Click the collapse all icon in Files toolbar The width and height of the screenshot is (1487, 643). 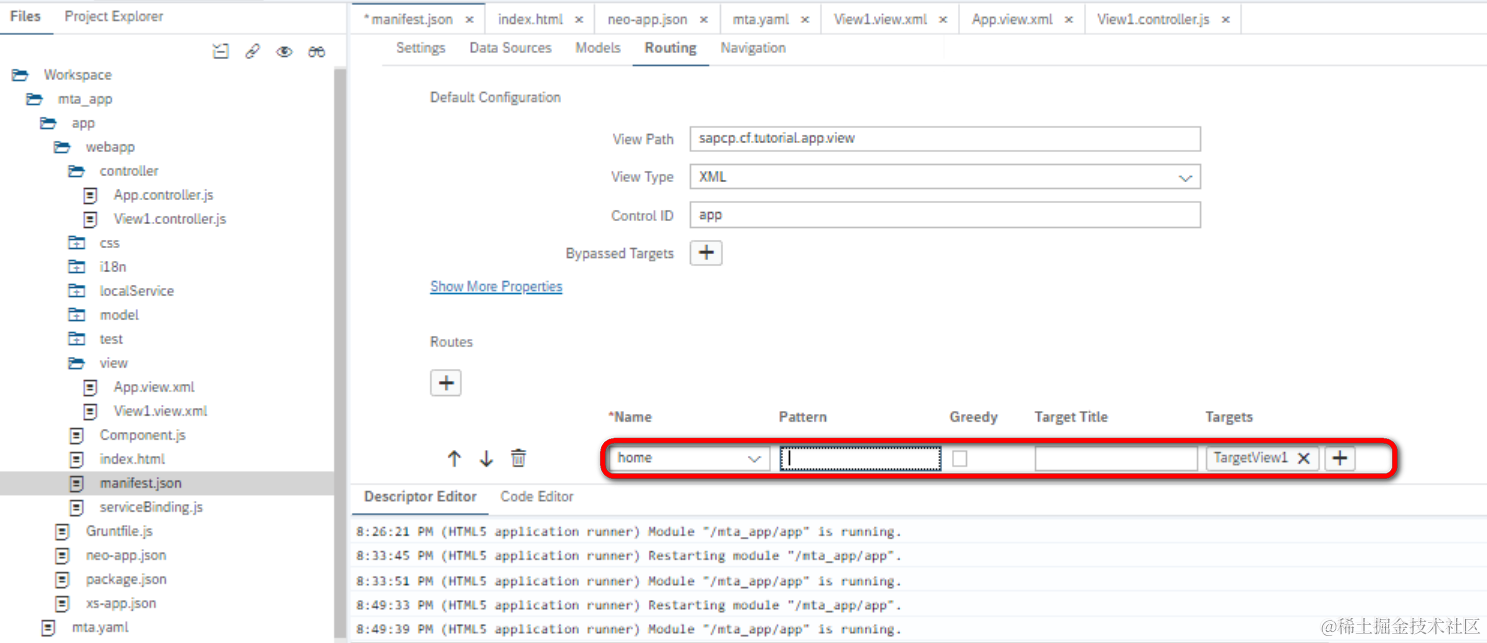pyautogui.click(x=221, y=52)
